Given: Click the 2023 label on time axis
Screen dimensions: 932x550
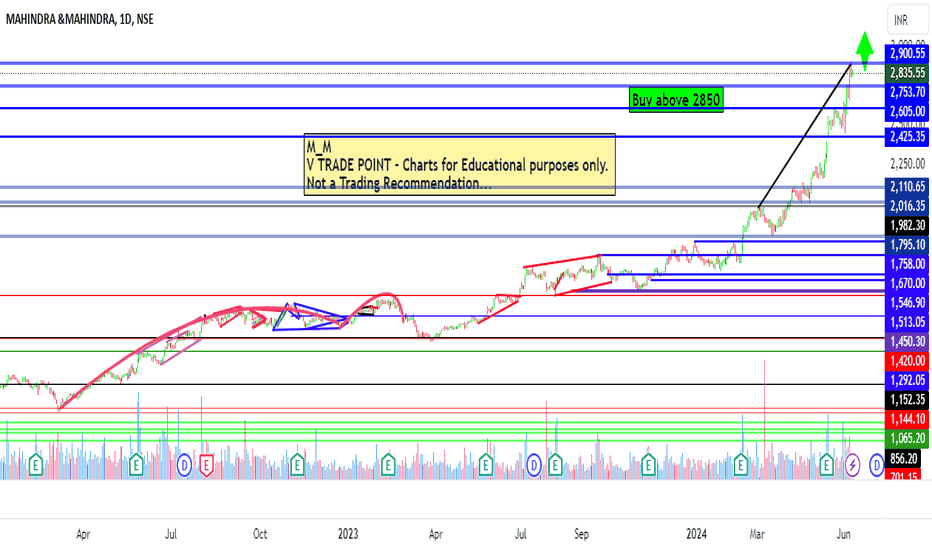Looking at the screenshot, I should coord(348,534).
